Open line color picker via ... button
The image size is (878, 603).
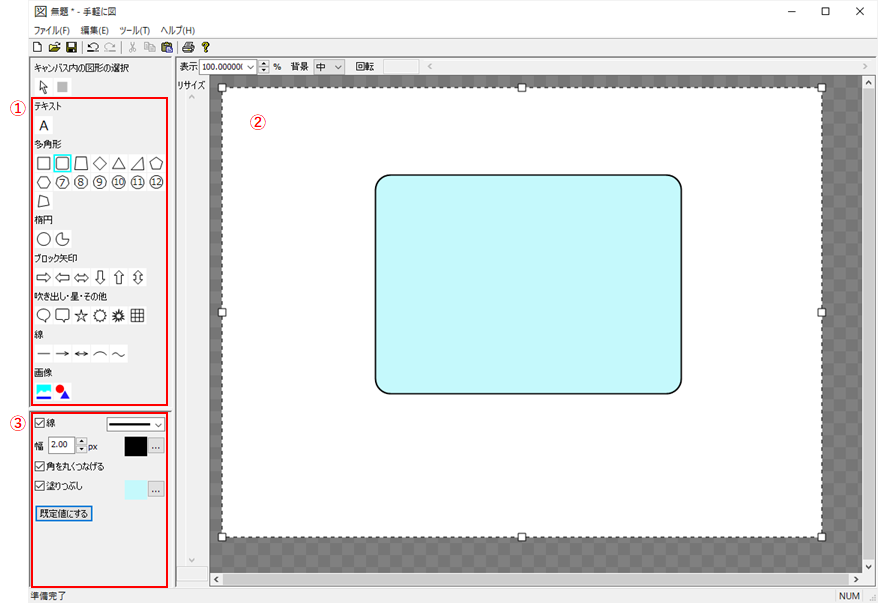(156, 447)
